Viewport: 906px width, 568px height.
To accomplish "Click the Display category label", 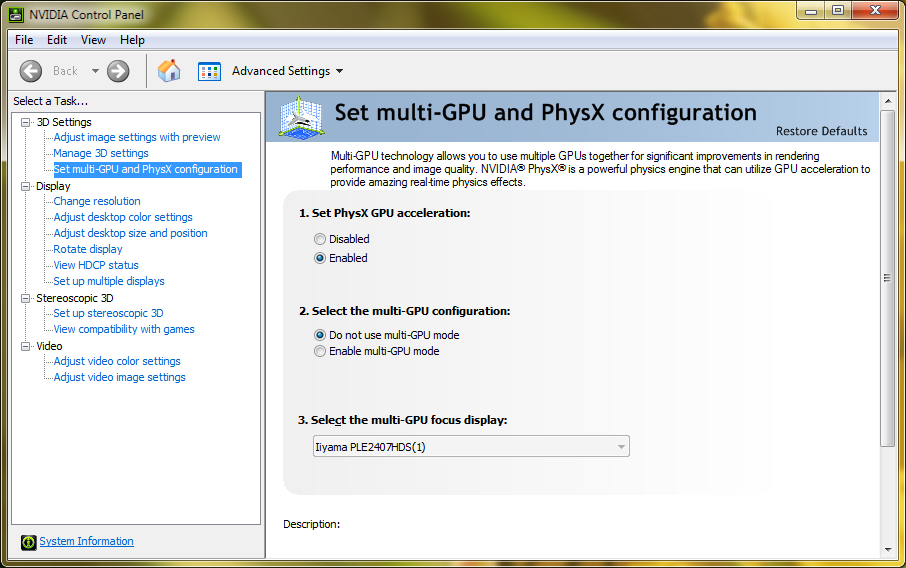I will pos(53,186).
